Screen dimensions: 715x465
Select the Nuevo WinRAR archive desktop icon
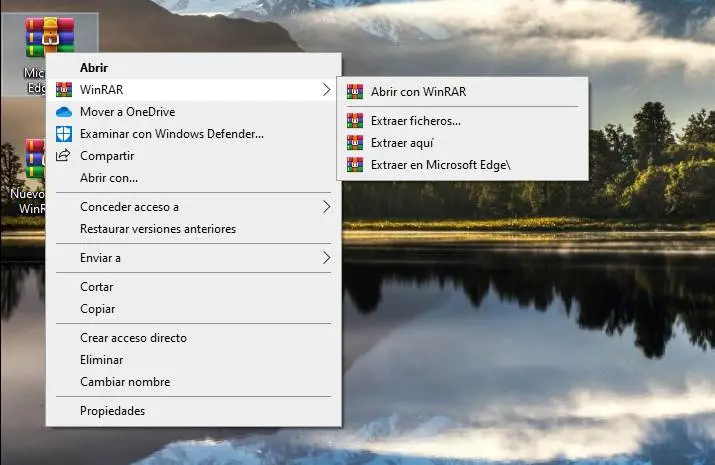coord(35,158)
